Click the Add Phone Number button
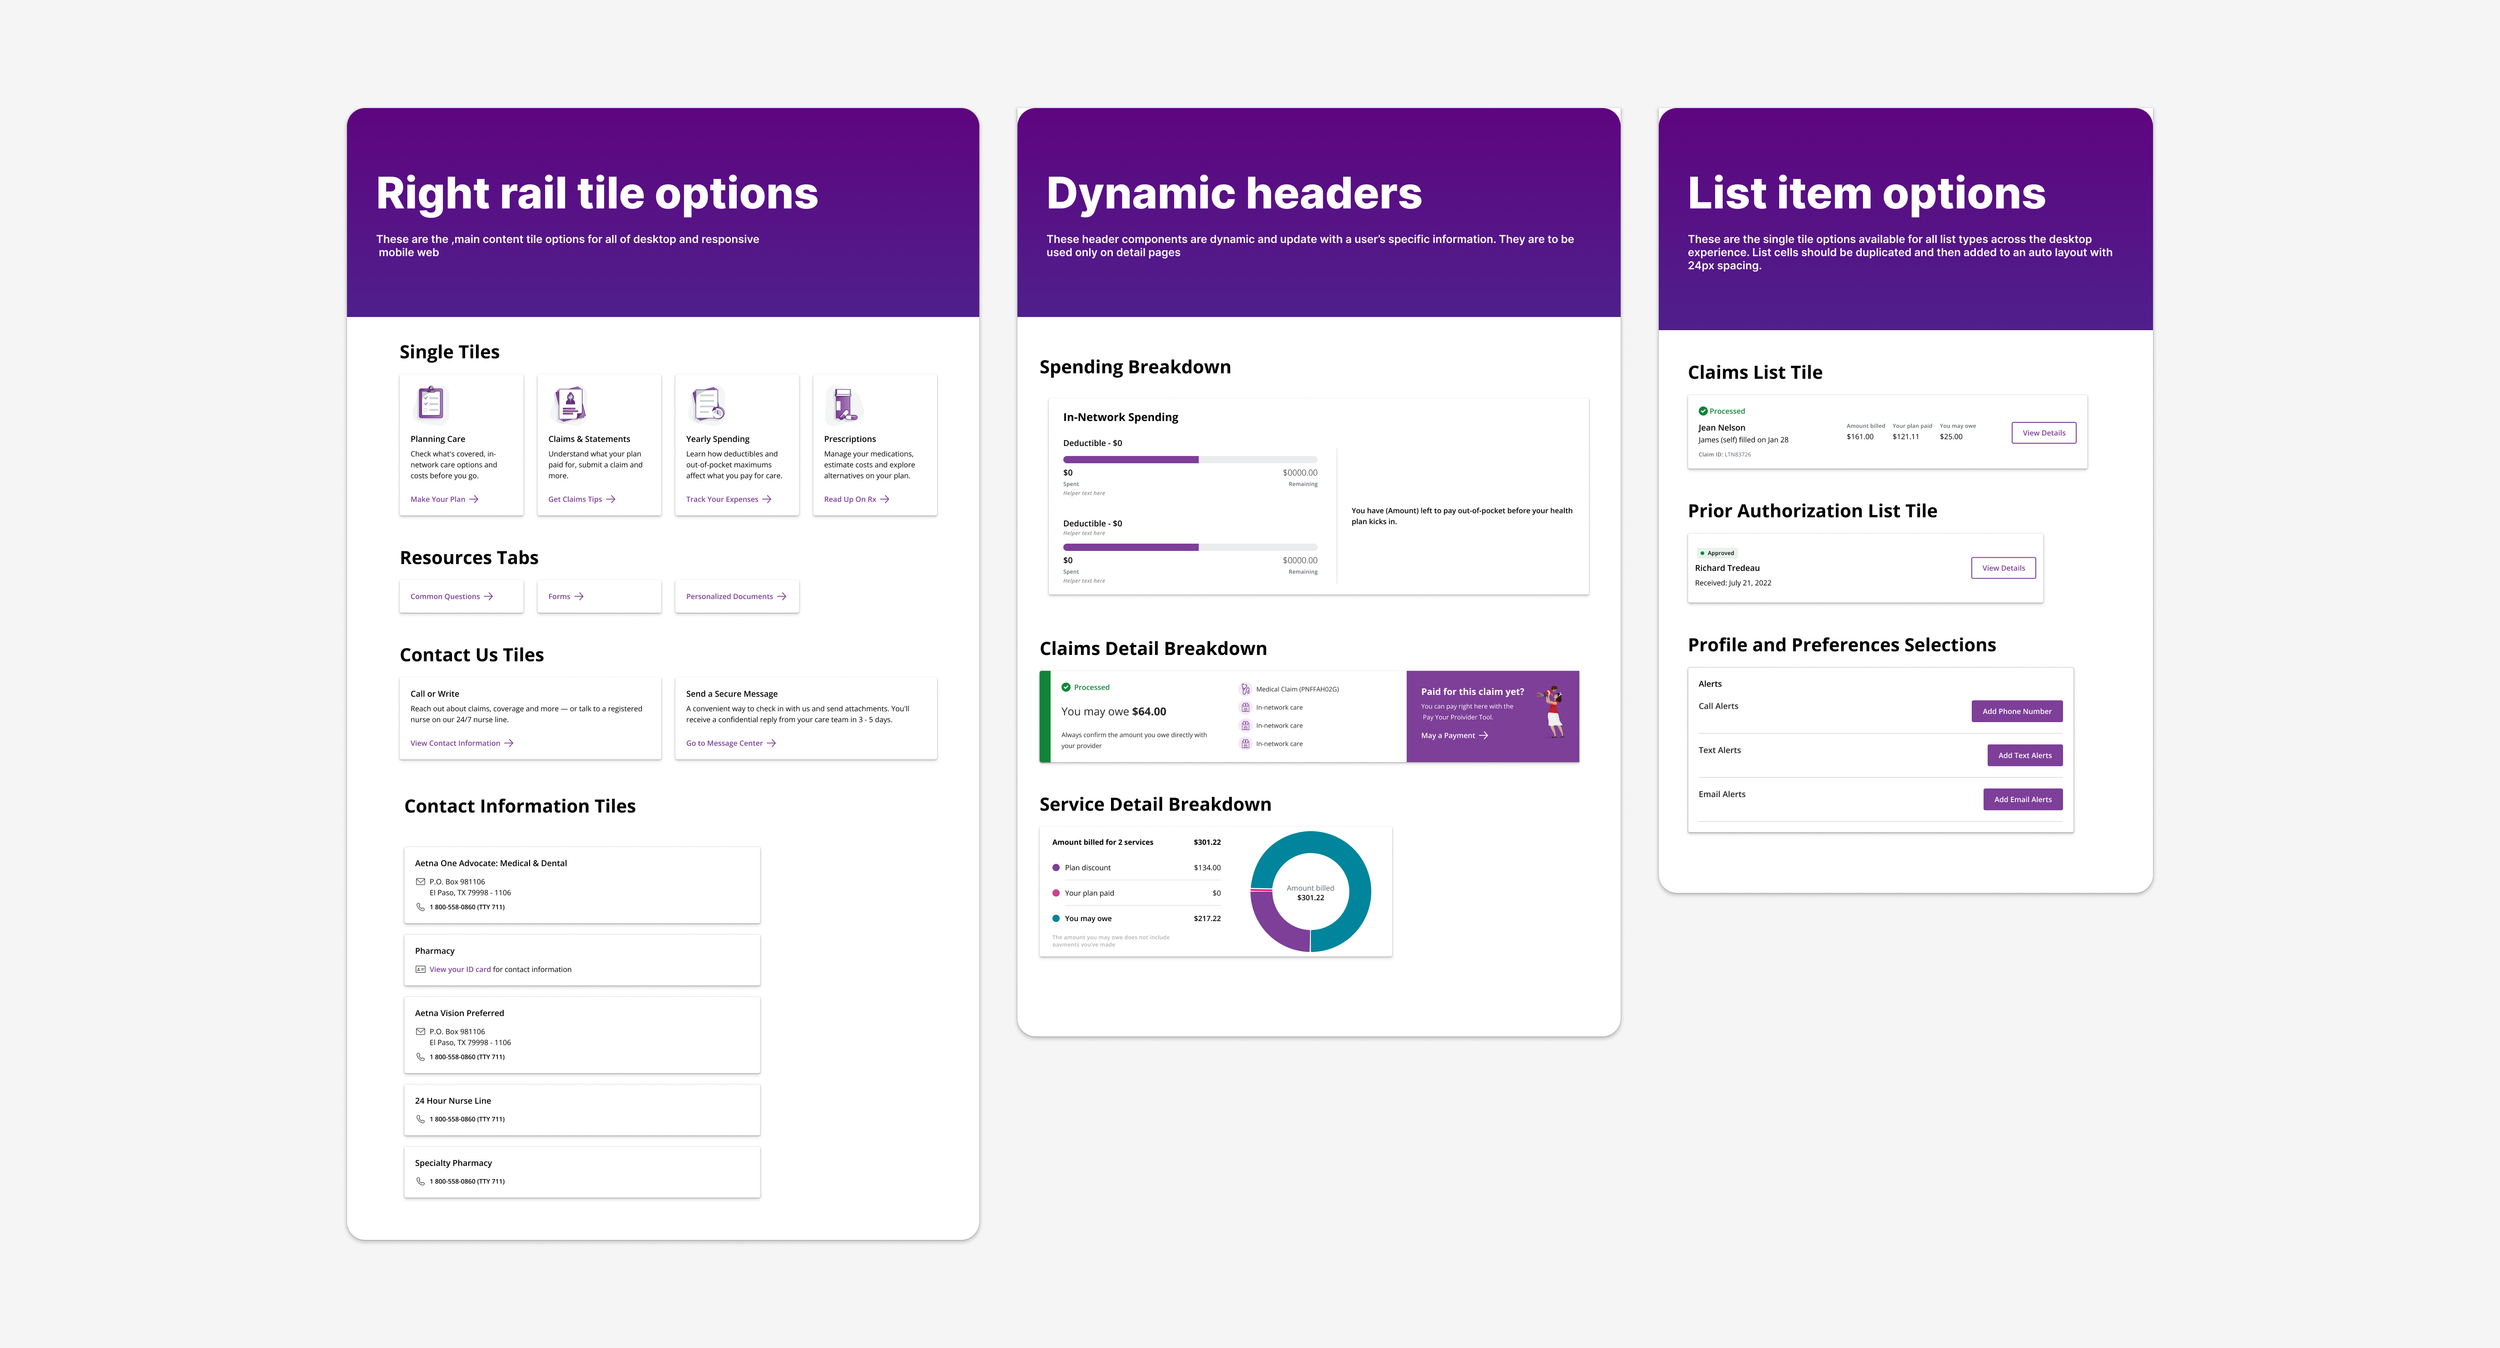The height and width of the screenshot is (1348, 2500). (2017, 711)
